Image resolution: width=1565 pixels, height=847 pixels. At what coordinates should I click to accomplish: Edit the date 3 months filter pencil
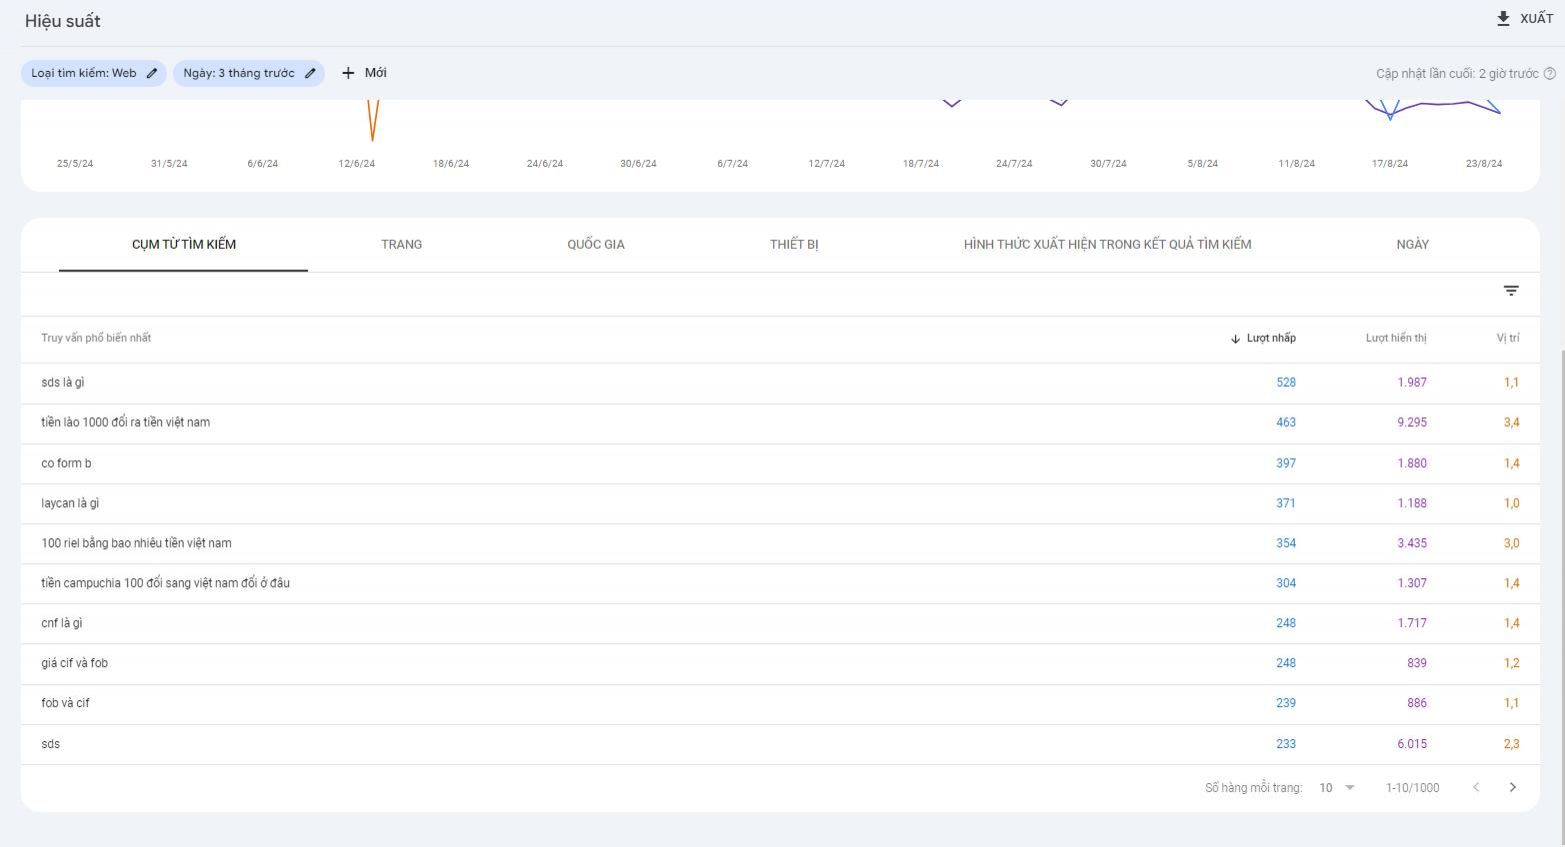[310, 73]
